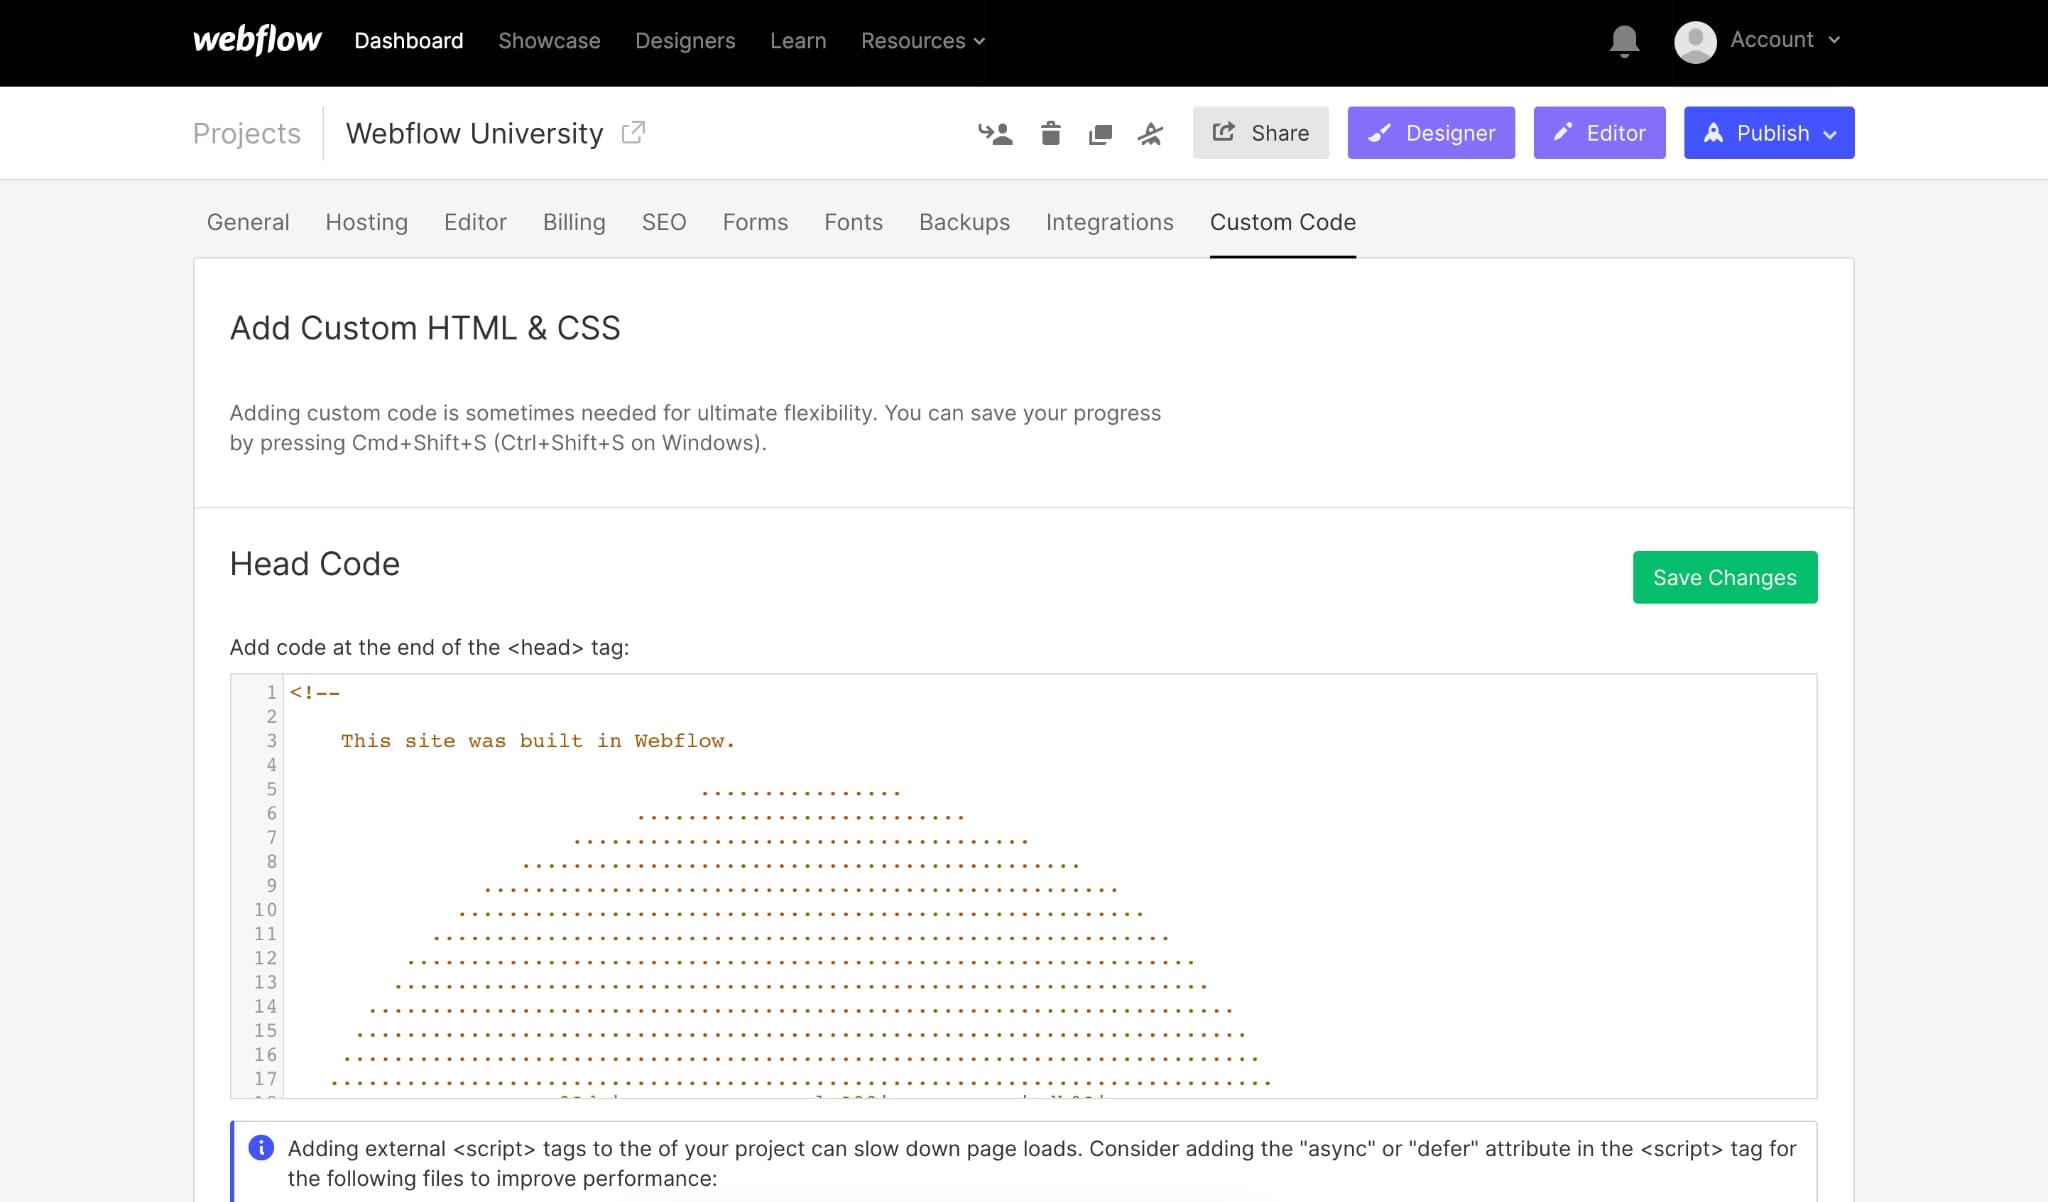This screenshot has width=2048, height=1202.
Task: Open the Account dropdown
Action: [1785, 40]
